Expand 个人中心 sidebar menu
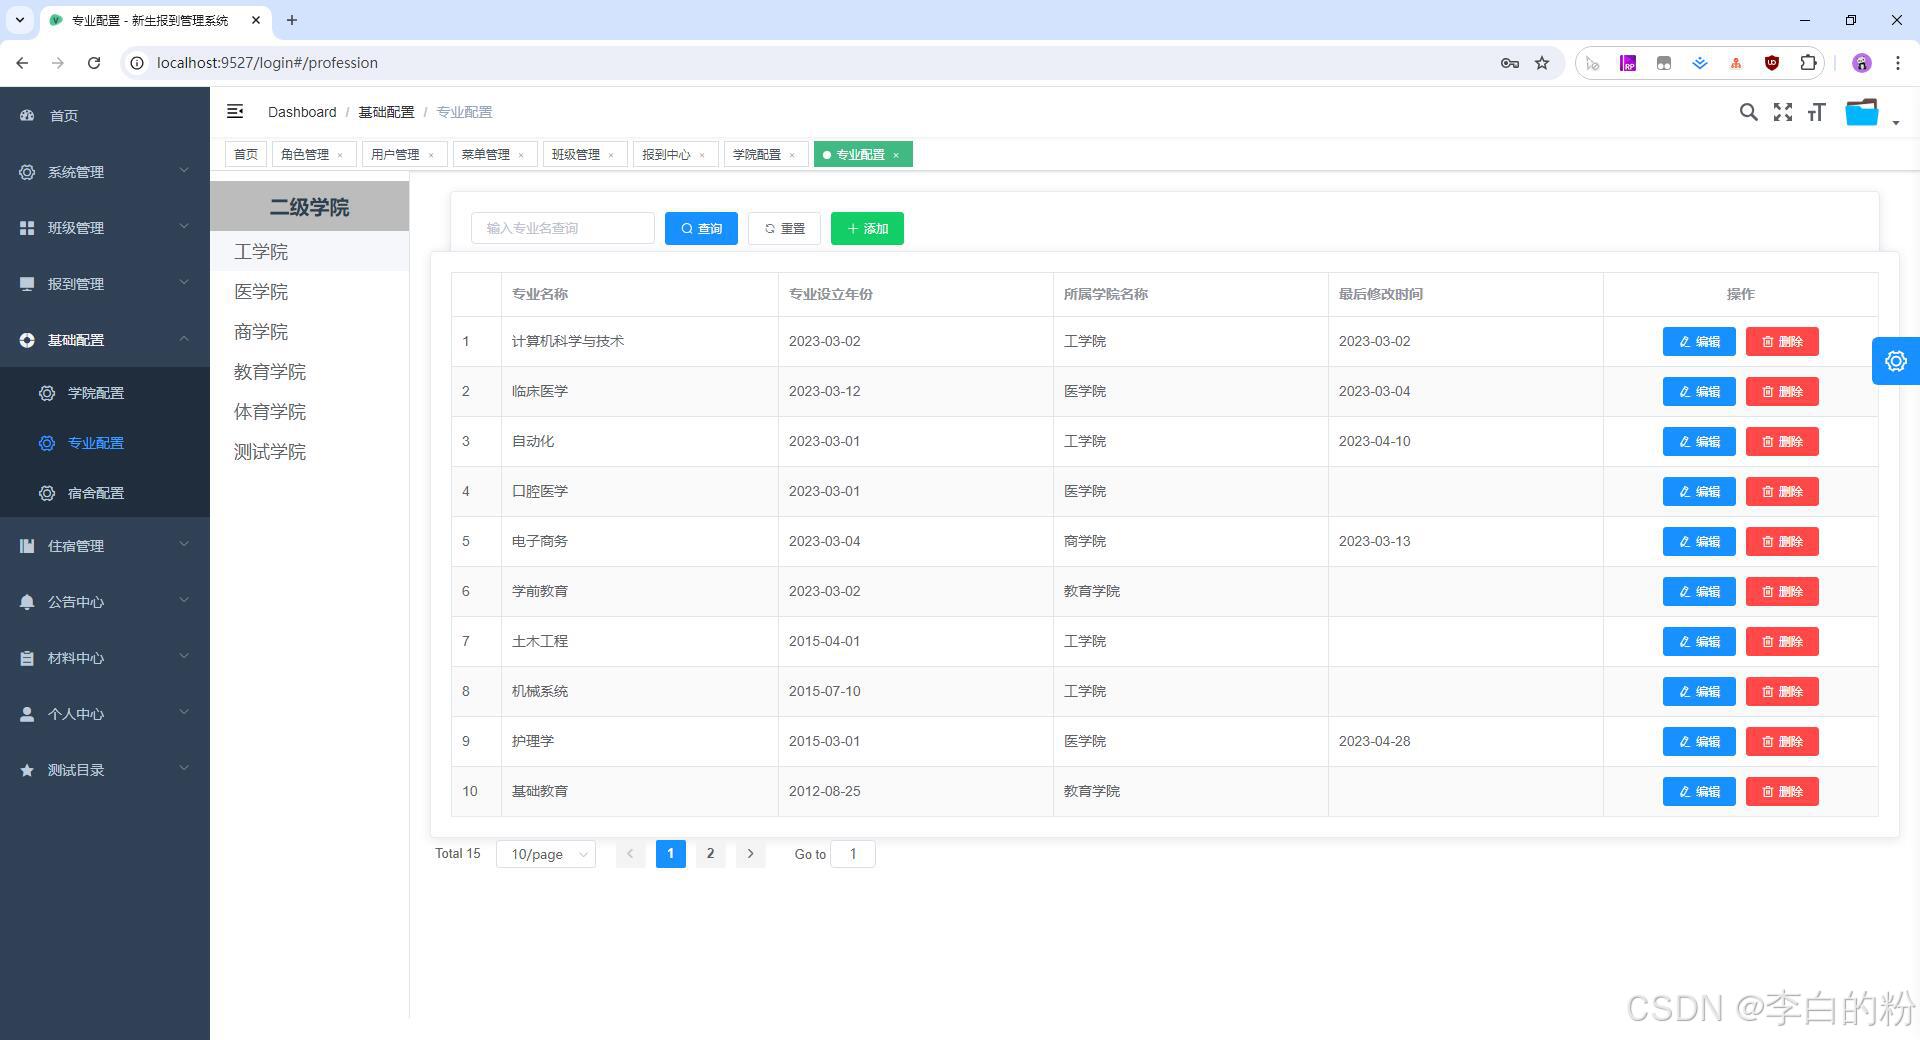1920x1040 pixels. (x=105, y=713)
